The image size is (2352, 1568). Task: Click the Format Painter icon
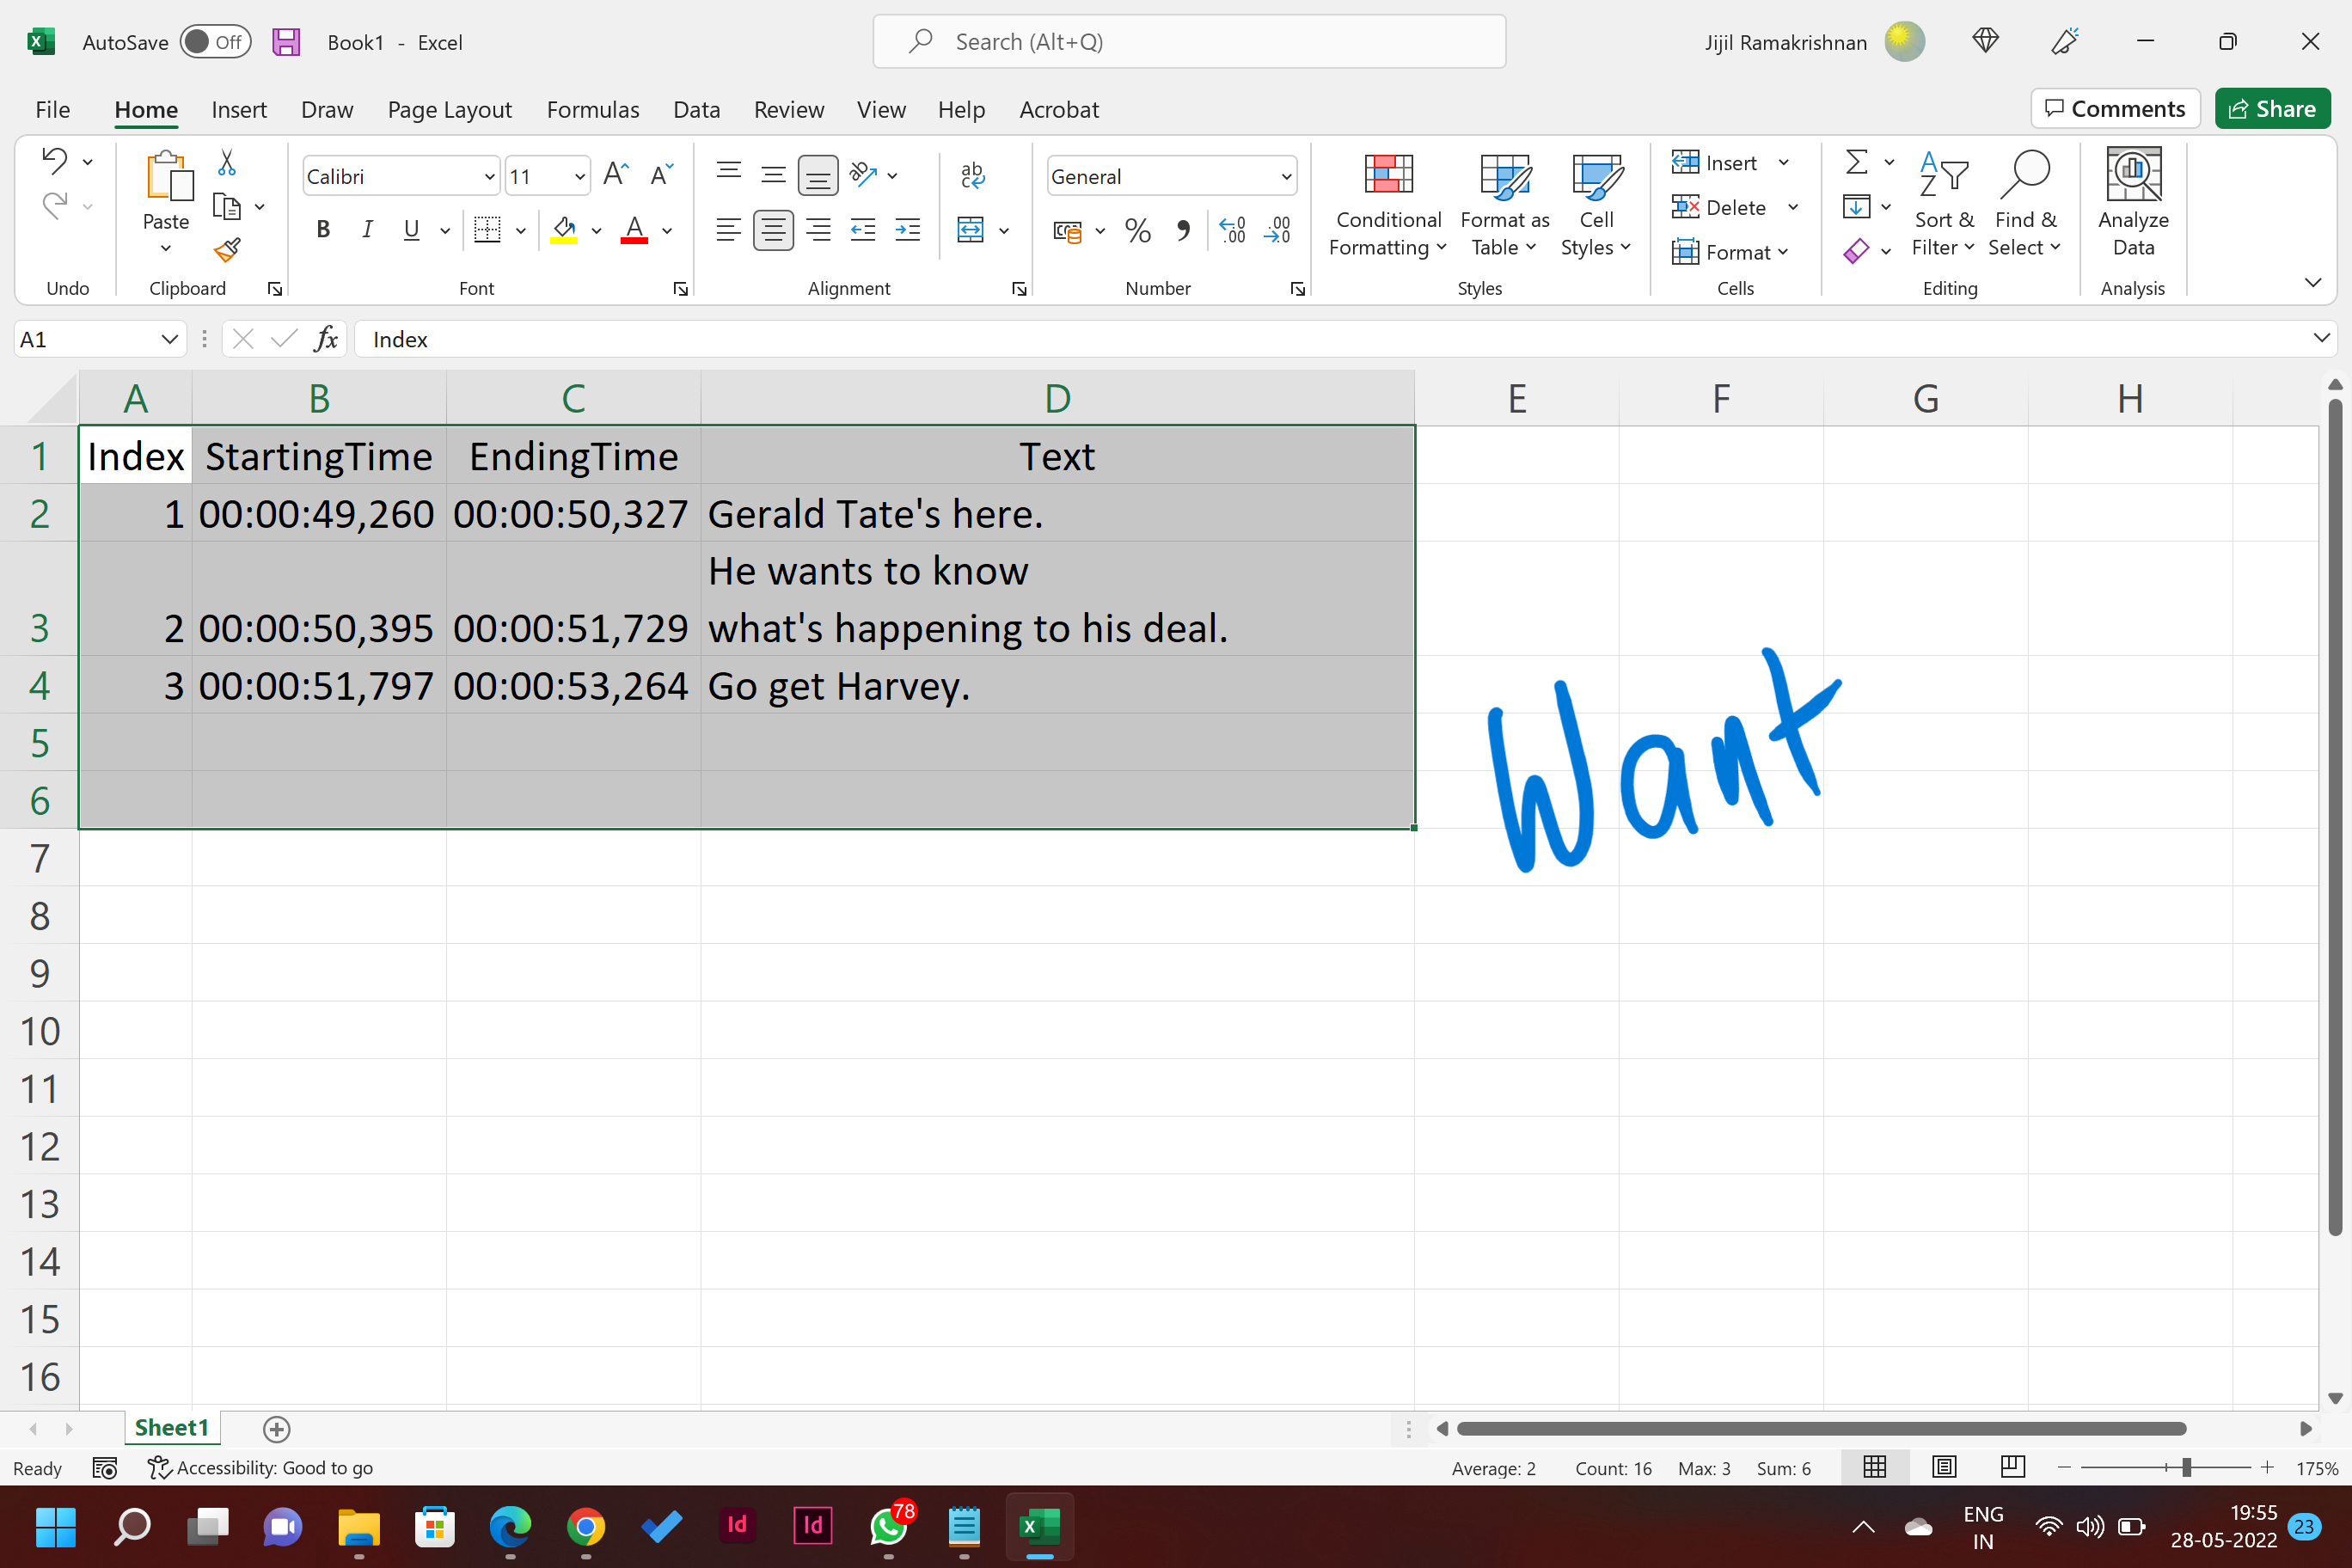click(227, 249)
